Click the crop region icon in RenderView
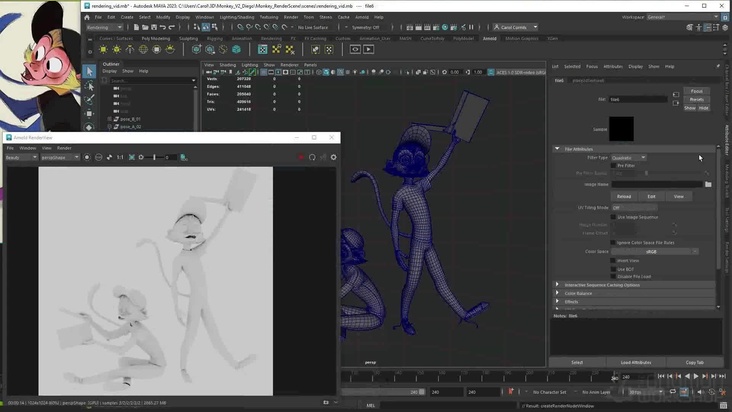732x412 pixels. click(x=132, y=157)
